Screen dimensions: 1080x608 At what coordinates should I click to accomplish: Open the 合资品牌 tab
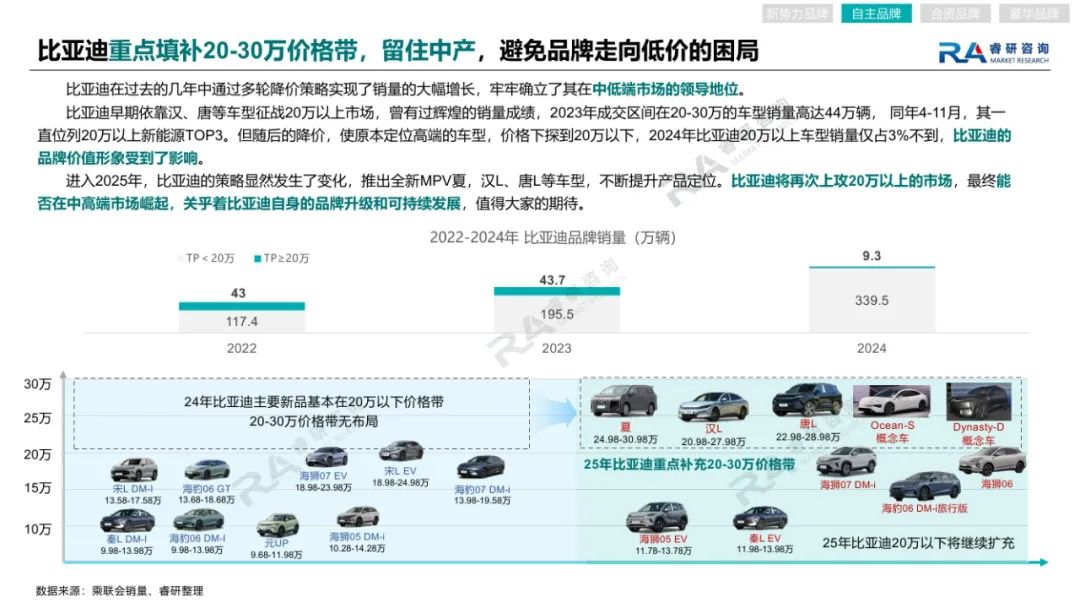[x=955, y=14]
